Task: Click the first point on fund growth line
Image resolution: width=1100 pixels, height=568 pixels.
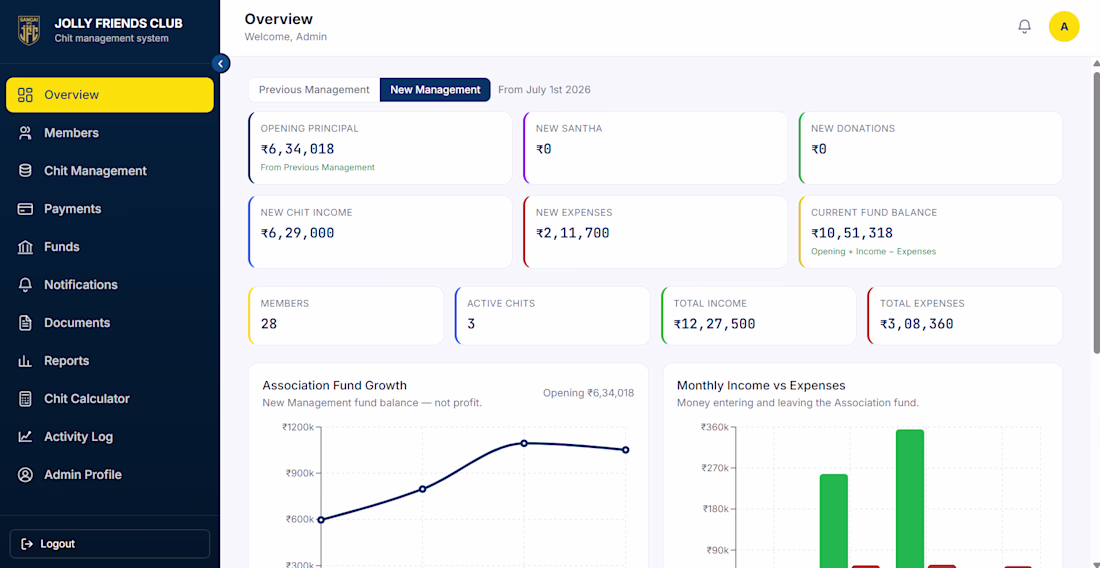Action: tap(321, 520)
